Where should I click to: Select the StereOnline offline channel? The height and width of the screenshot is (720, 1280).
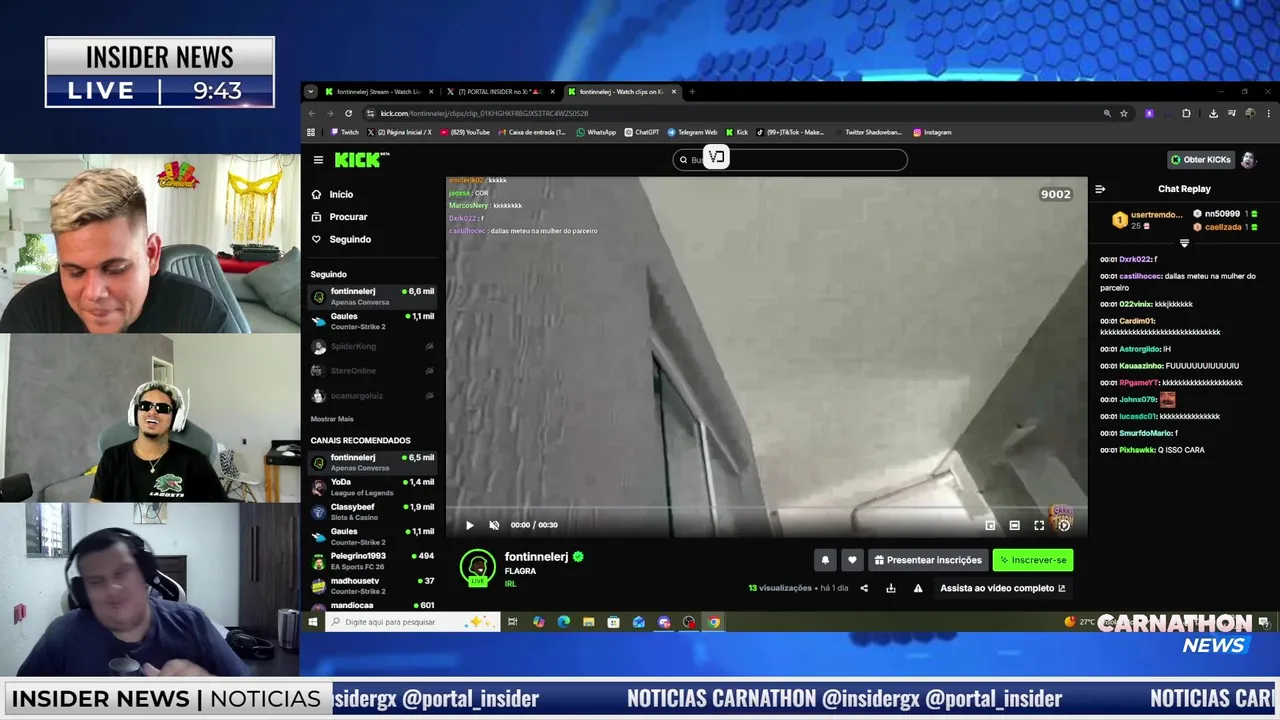tap(372, 371)
